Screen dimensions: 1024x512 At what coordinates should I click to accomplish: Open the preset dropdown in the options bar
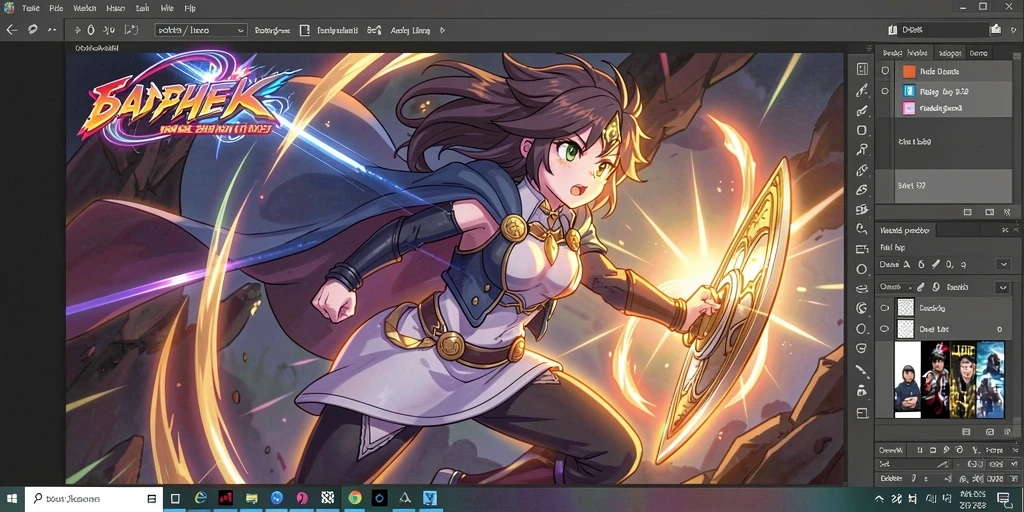tap(201, 30)
